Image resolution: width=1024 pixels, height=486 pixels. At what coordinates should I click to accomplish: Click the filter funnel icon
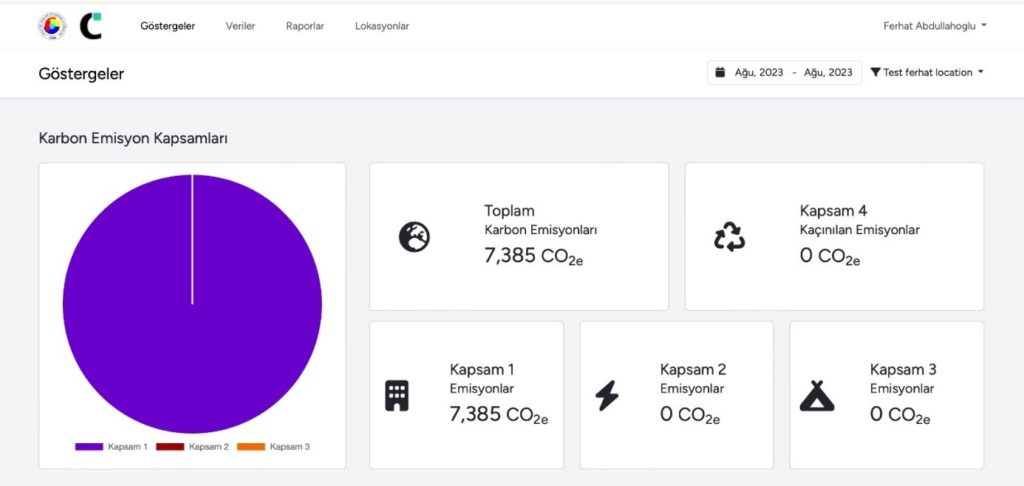coord(876,73)
